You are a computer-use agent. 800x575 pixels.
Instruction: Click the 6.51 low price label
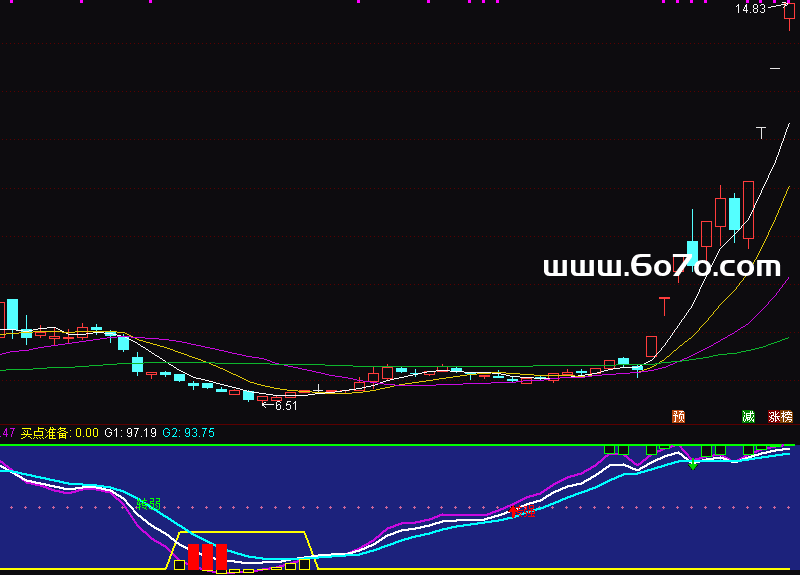[x=286, y=406]
